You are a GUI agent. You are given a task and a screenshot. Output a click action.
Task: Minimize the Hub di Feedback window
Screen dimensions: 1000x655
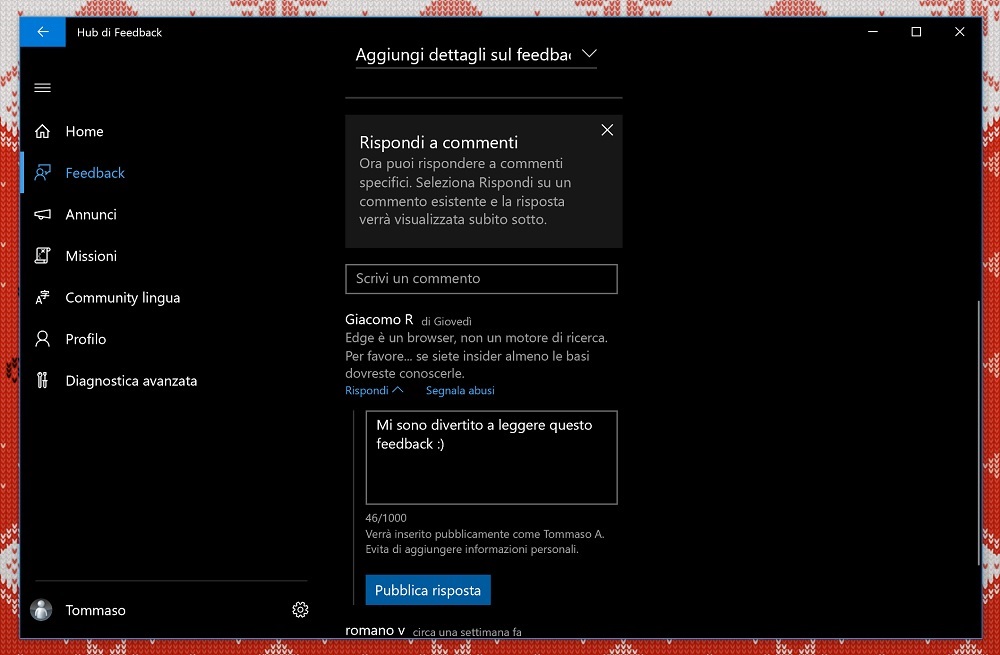[873, 32]
